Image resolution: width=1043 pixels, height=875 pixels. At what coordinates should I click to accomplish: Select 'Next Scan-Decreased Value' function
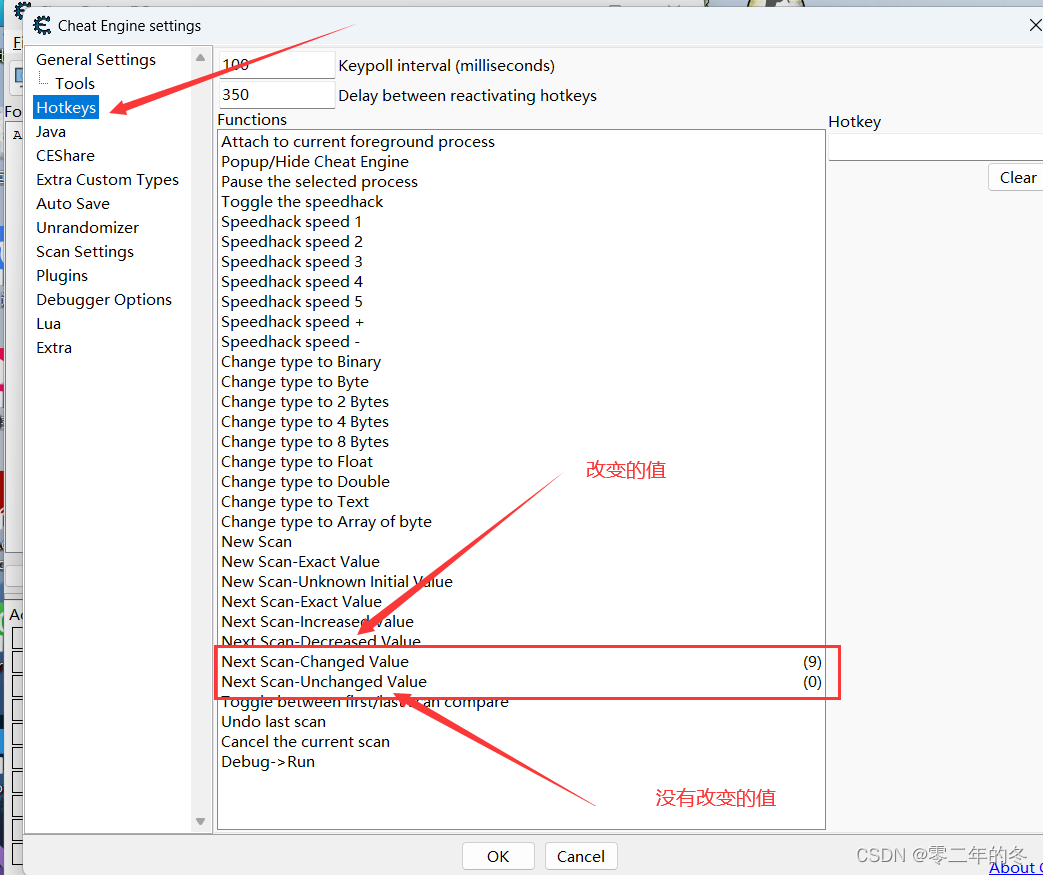pos(521,641)
